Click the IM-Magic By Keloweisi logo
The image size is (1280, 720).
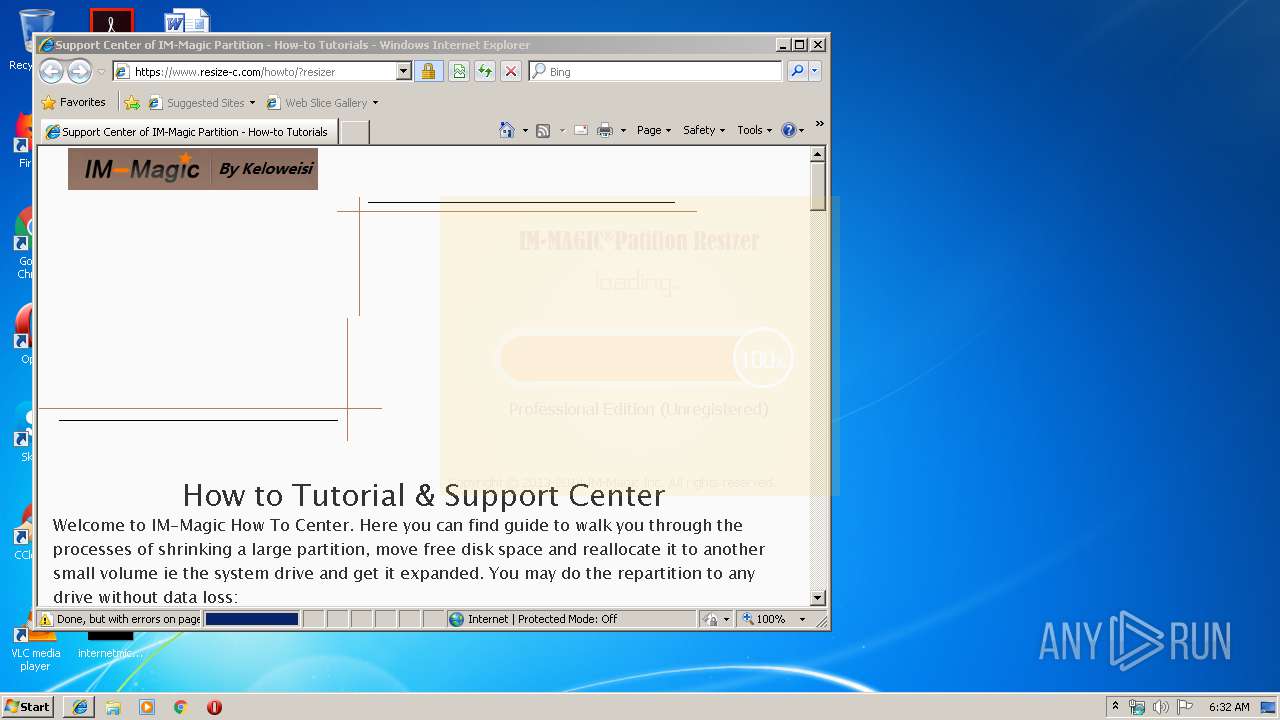[x=193, y=169]
